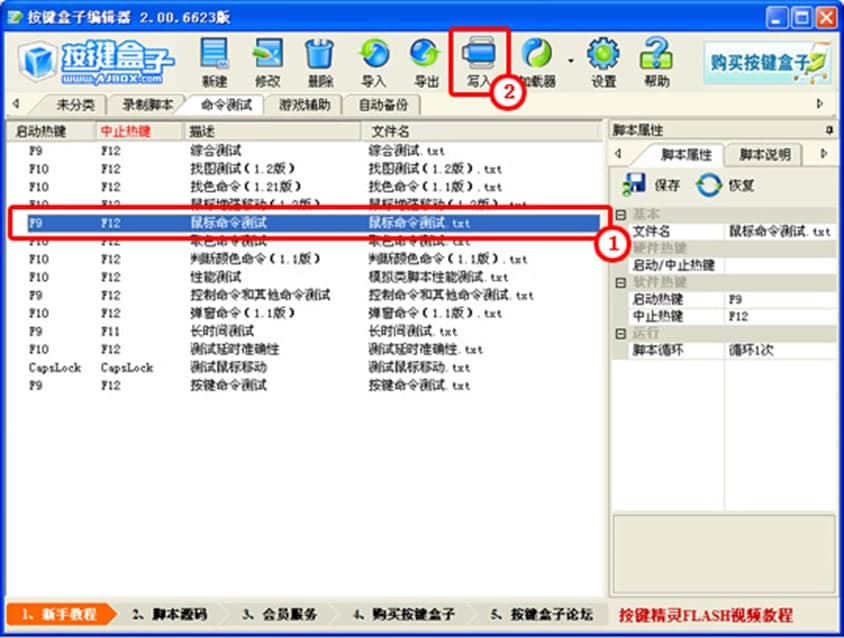Click the 启动/中止热键 value field

780,265
